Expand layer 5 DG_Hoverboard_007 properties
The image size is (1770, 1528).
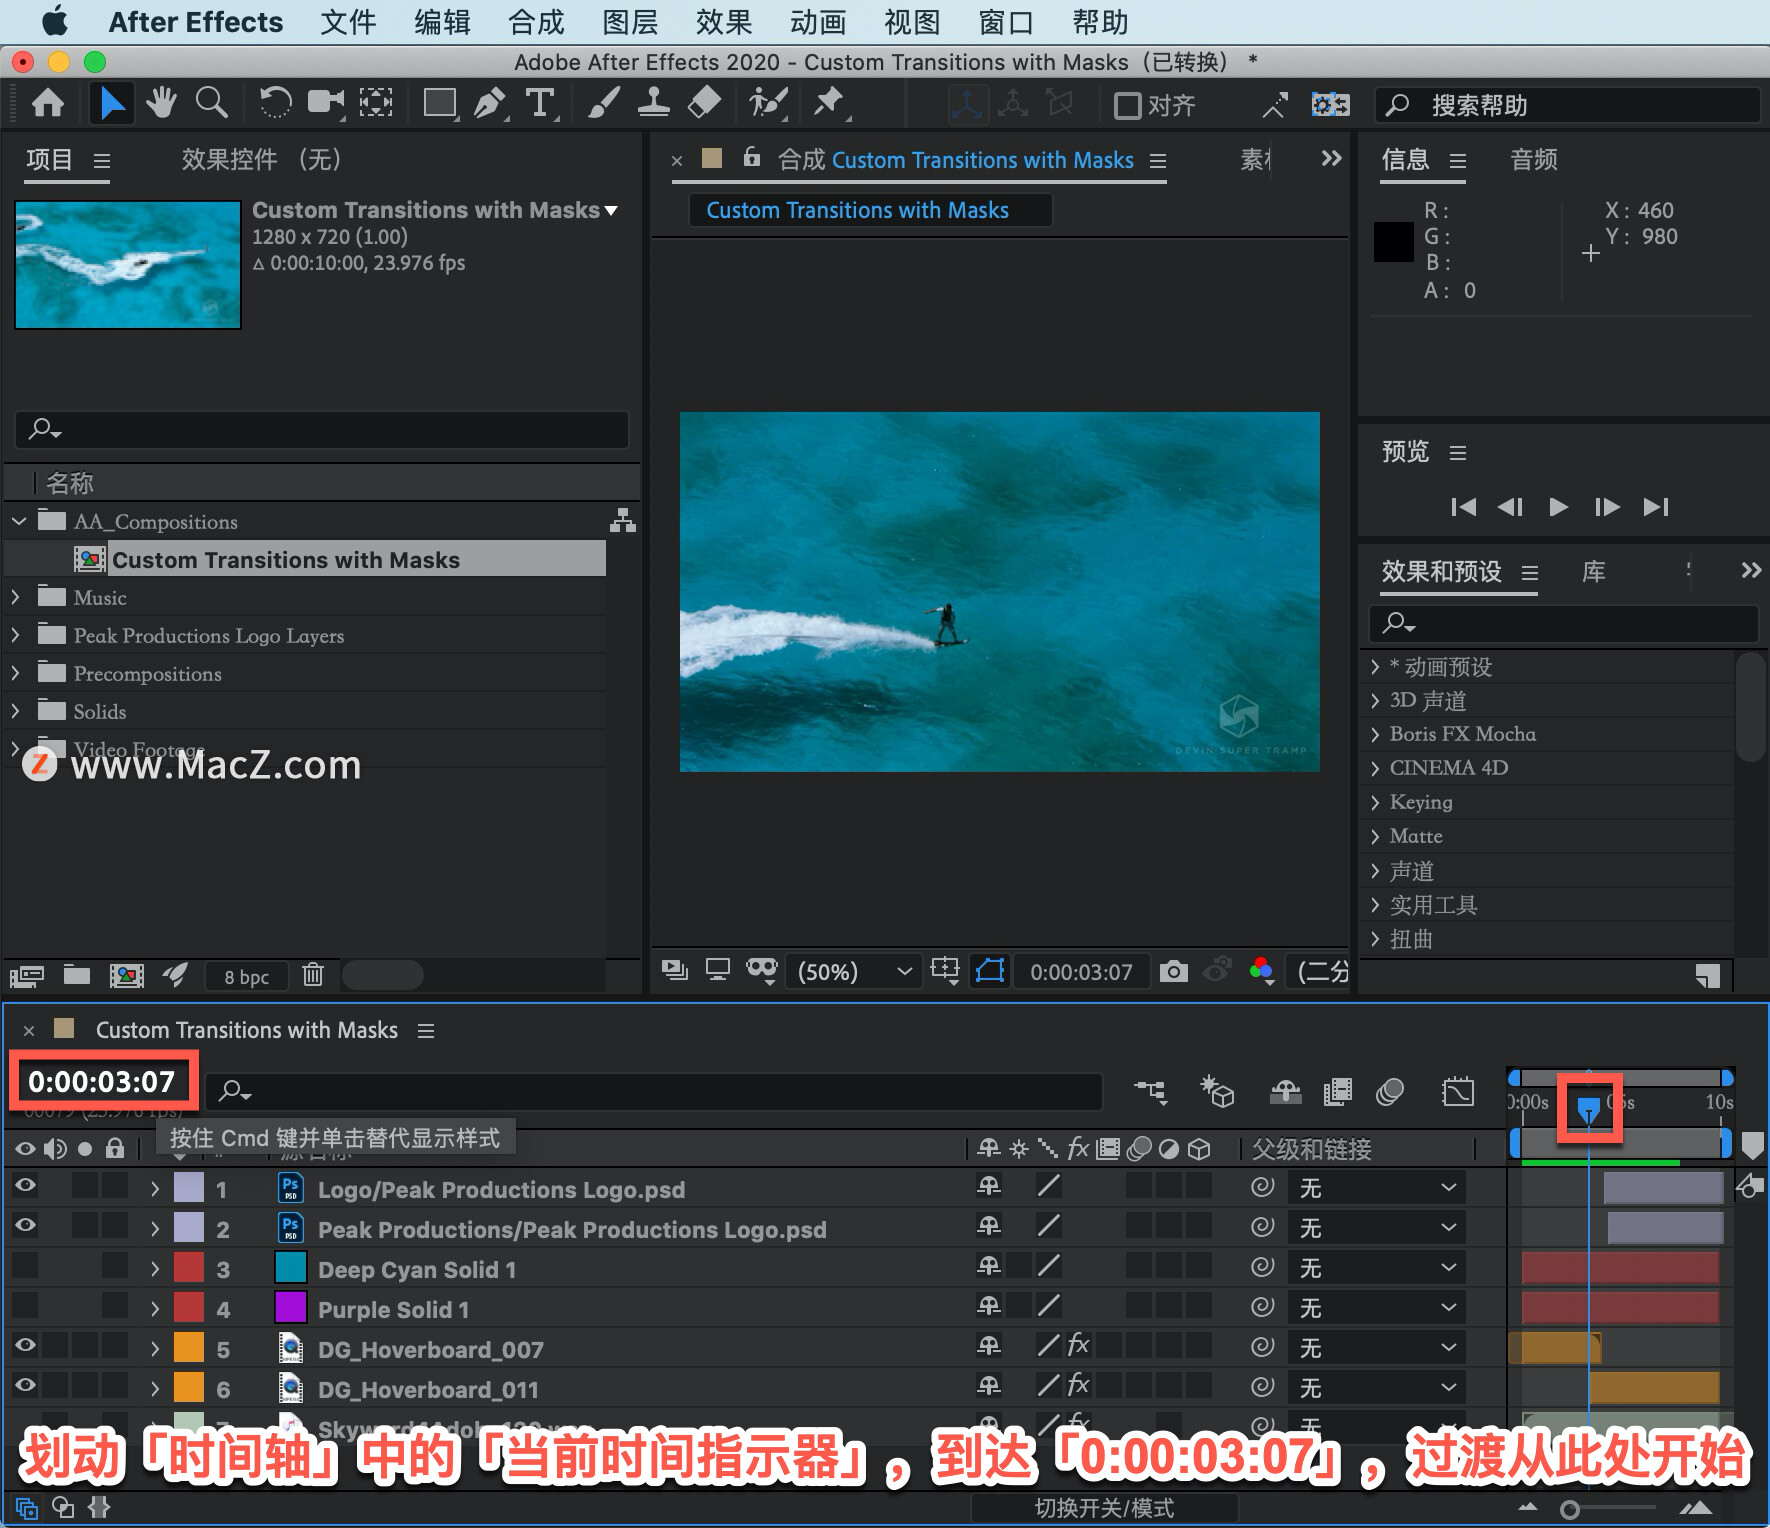coord(155,1348)
